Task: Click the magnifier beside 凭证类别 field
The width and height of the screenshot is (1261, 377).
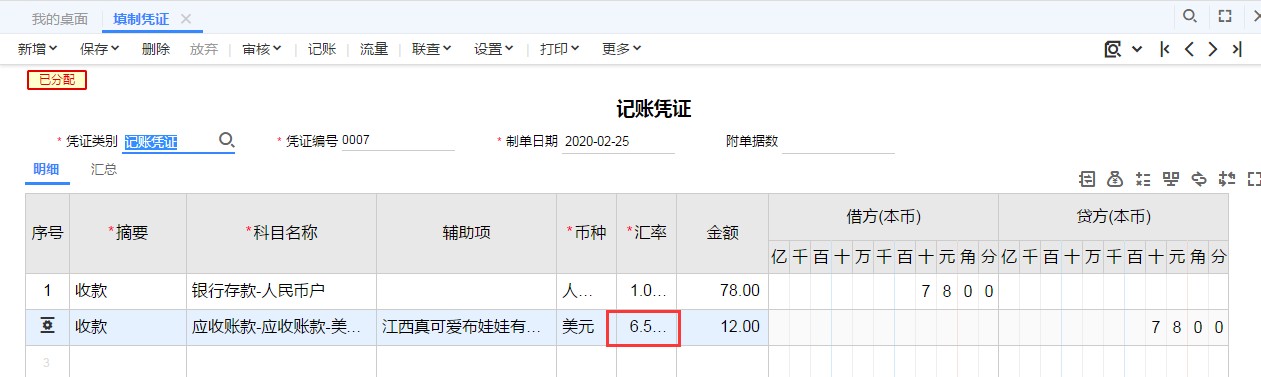Action: click(227, 141)
